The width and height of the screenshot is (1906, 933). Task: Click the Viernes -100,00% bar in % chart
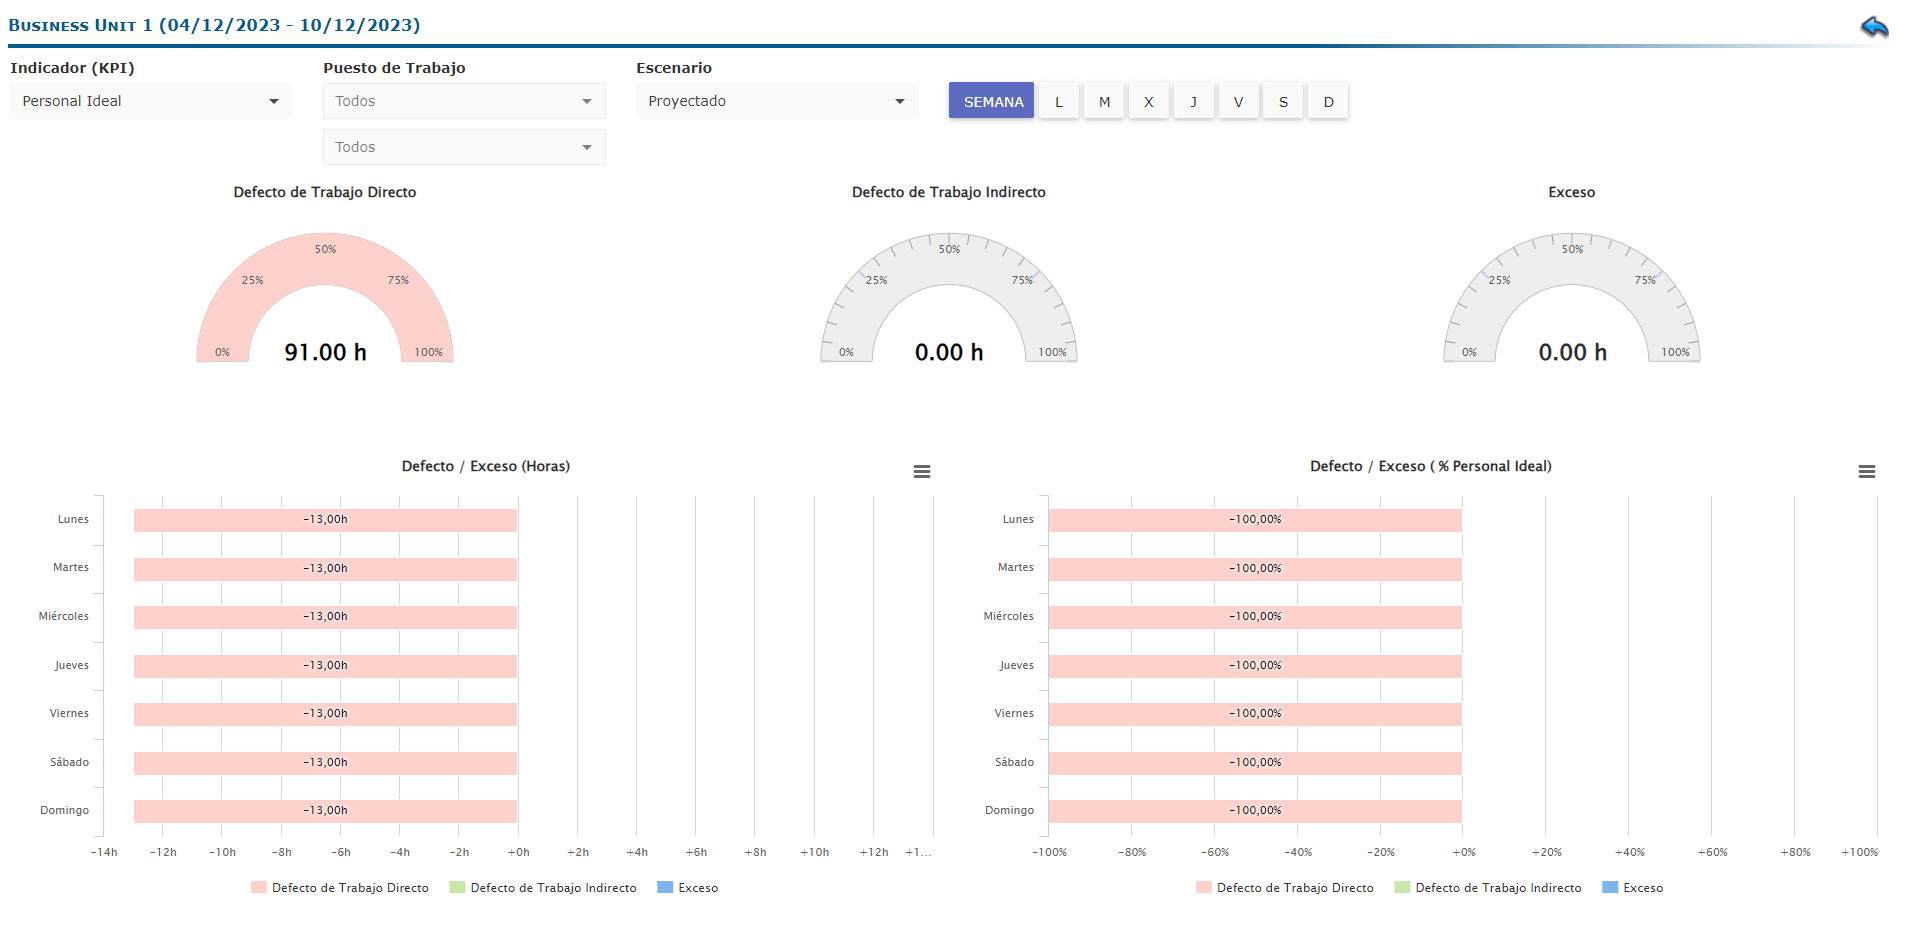(1255, 714)
